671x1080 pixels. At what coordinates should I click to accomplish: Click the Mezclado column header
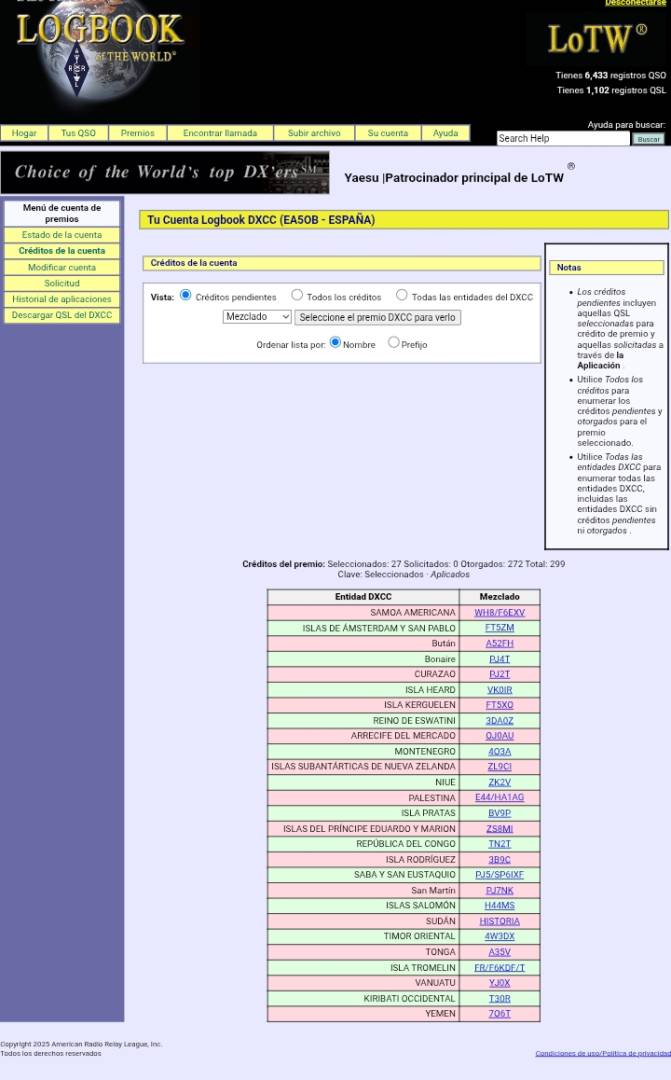pos(499,596)
